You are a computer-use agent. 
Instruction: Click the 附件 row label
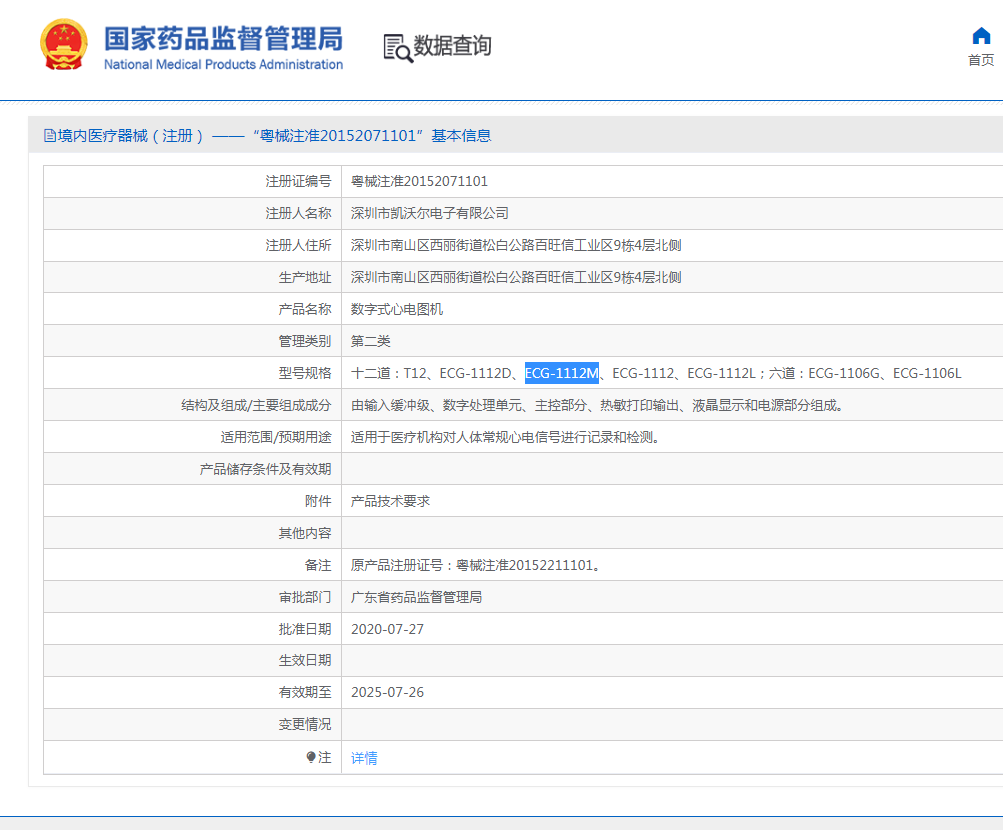(x=318, y=501)
